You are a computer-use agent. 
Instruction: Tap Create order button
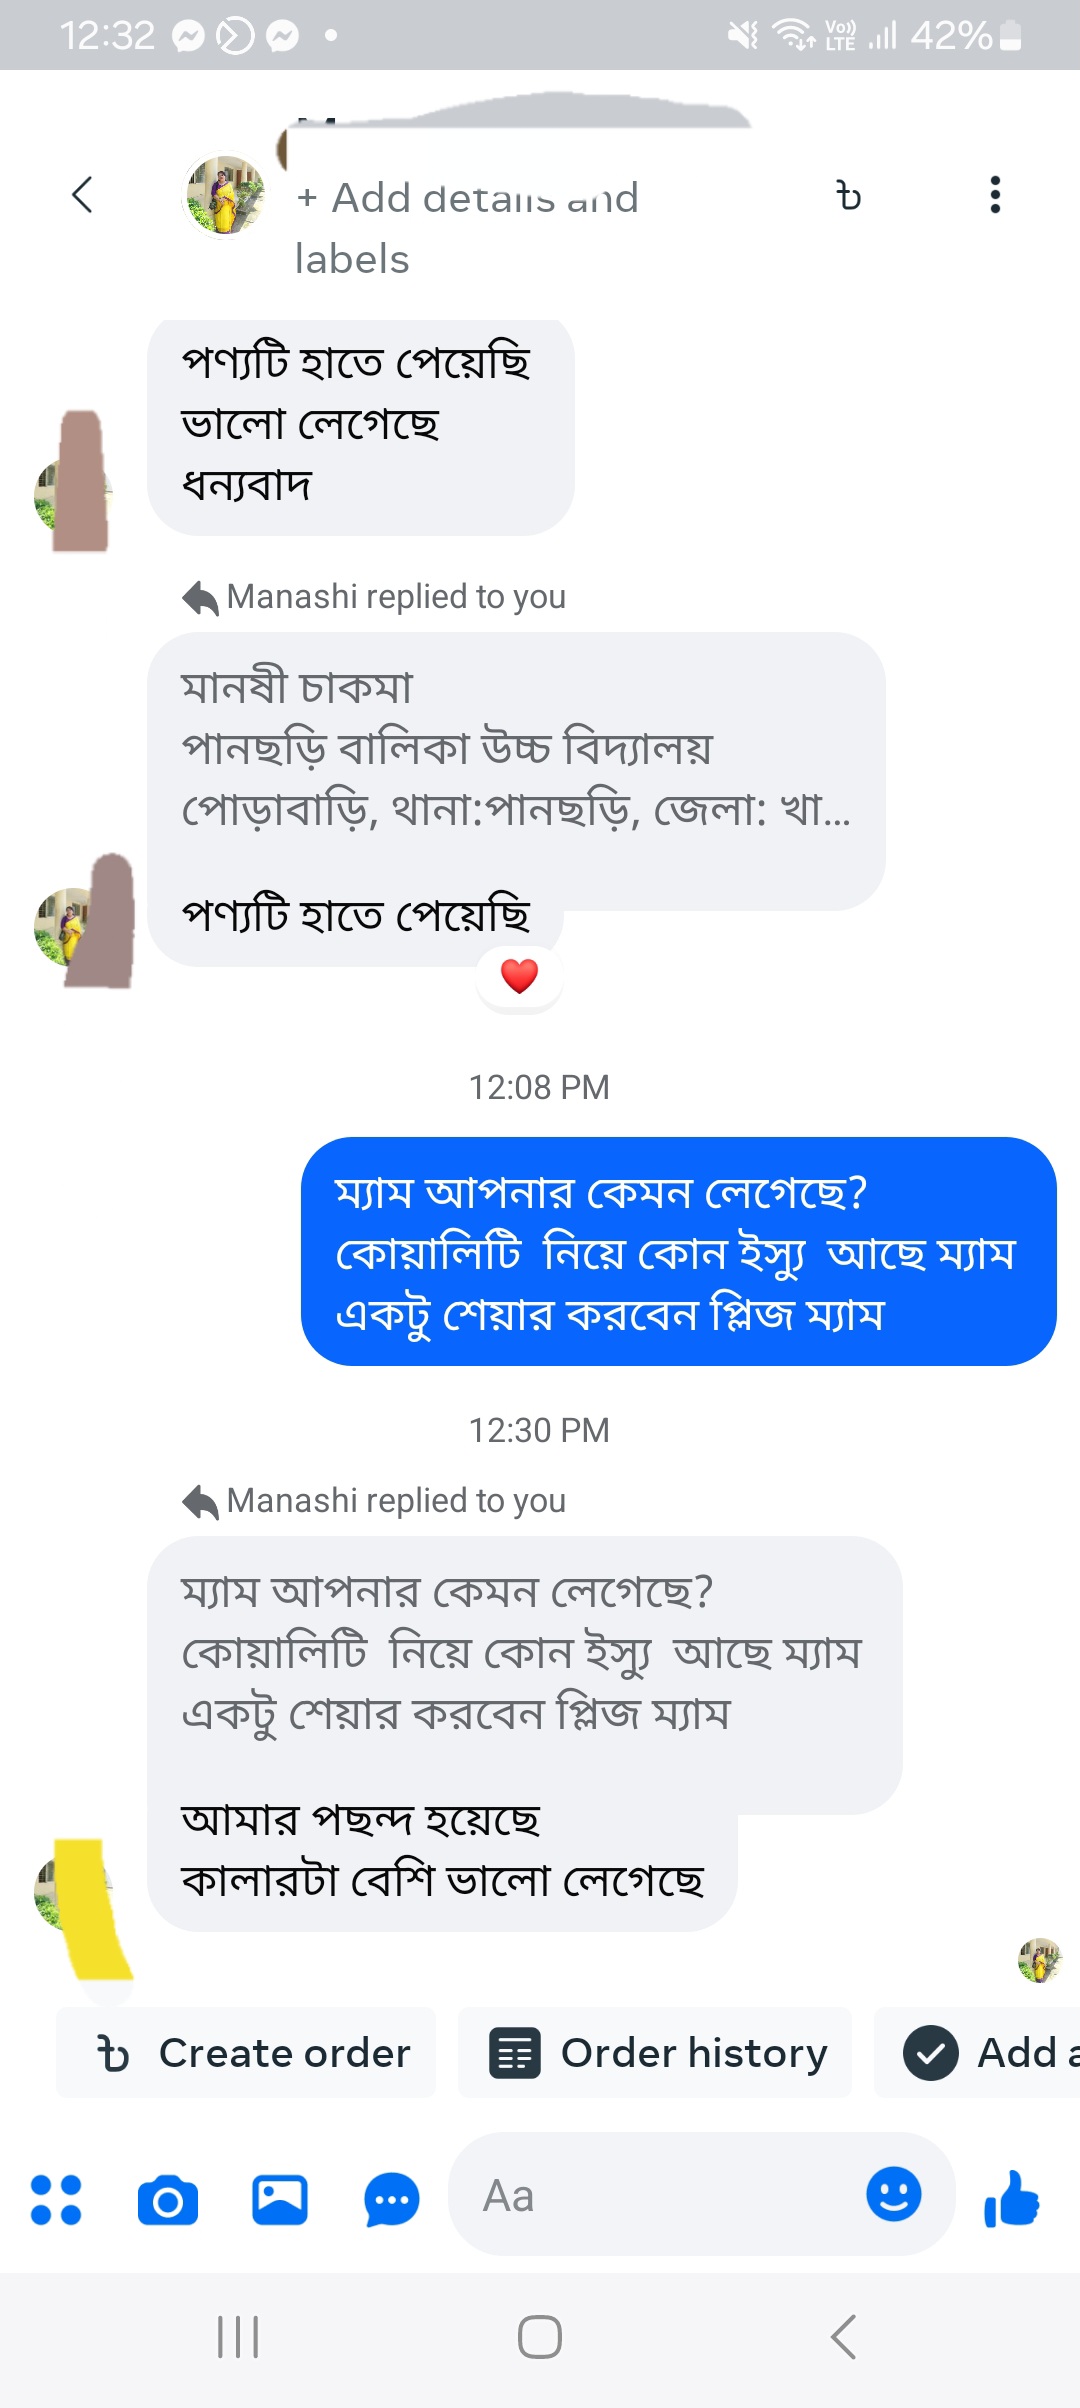pos(246,2052)
